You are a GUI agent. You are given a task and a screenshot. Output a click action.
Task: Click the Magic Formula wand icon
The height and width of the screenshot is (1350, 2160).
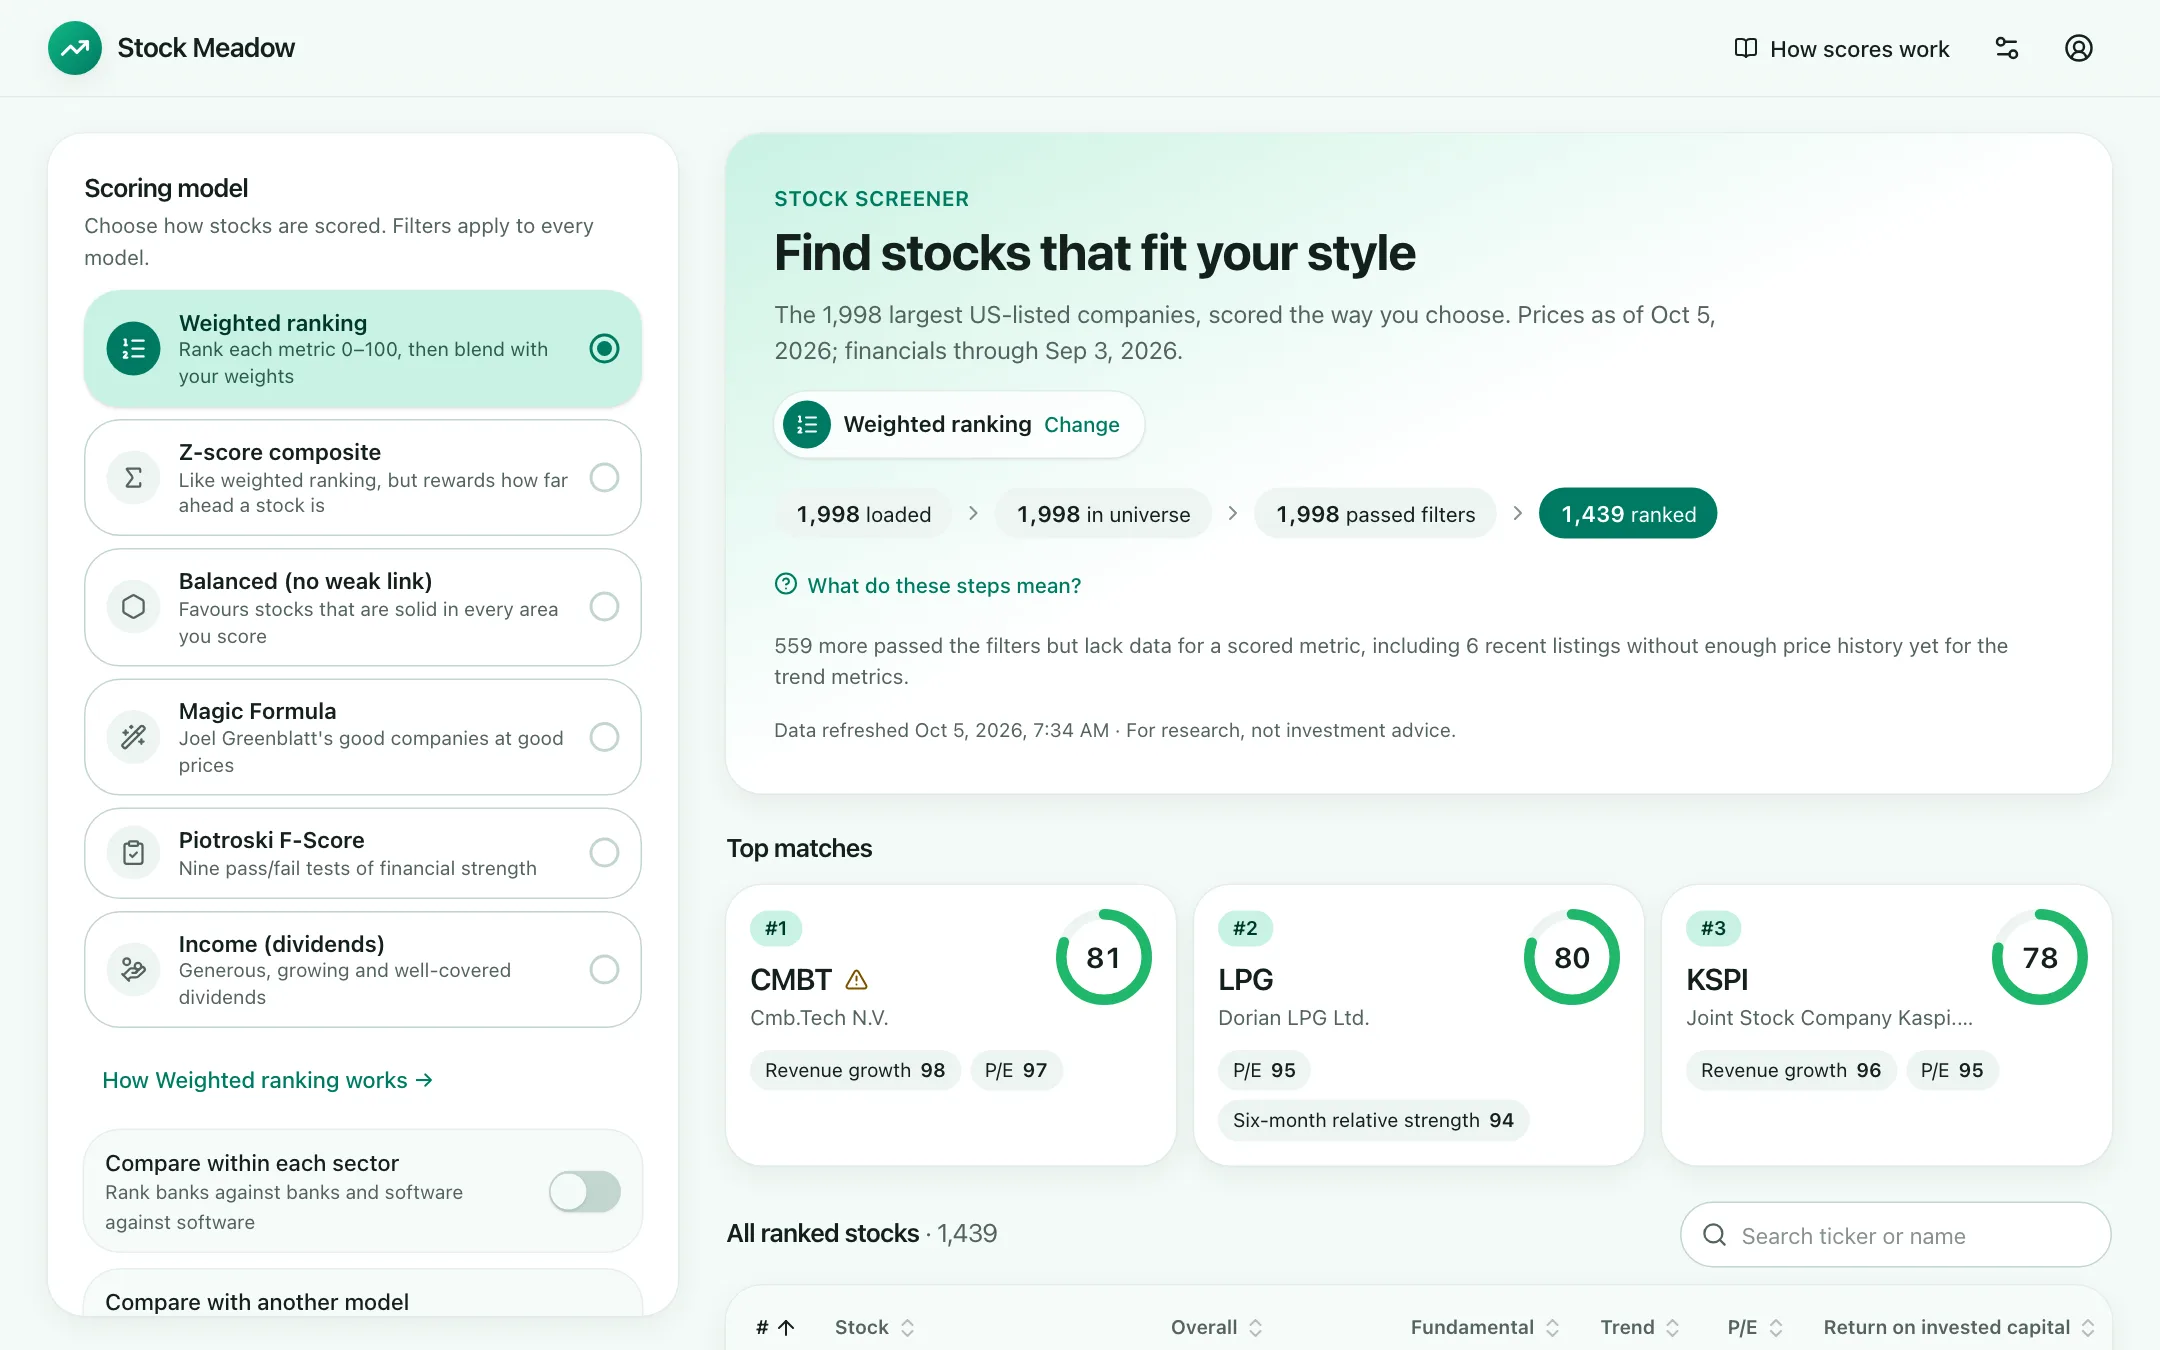pyautogui.click(x=133, y=737)
